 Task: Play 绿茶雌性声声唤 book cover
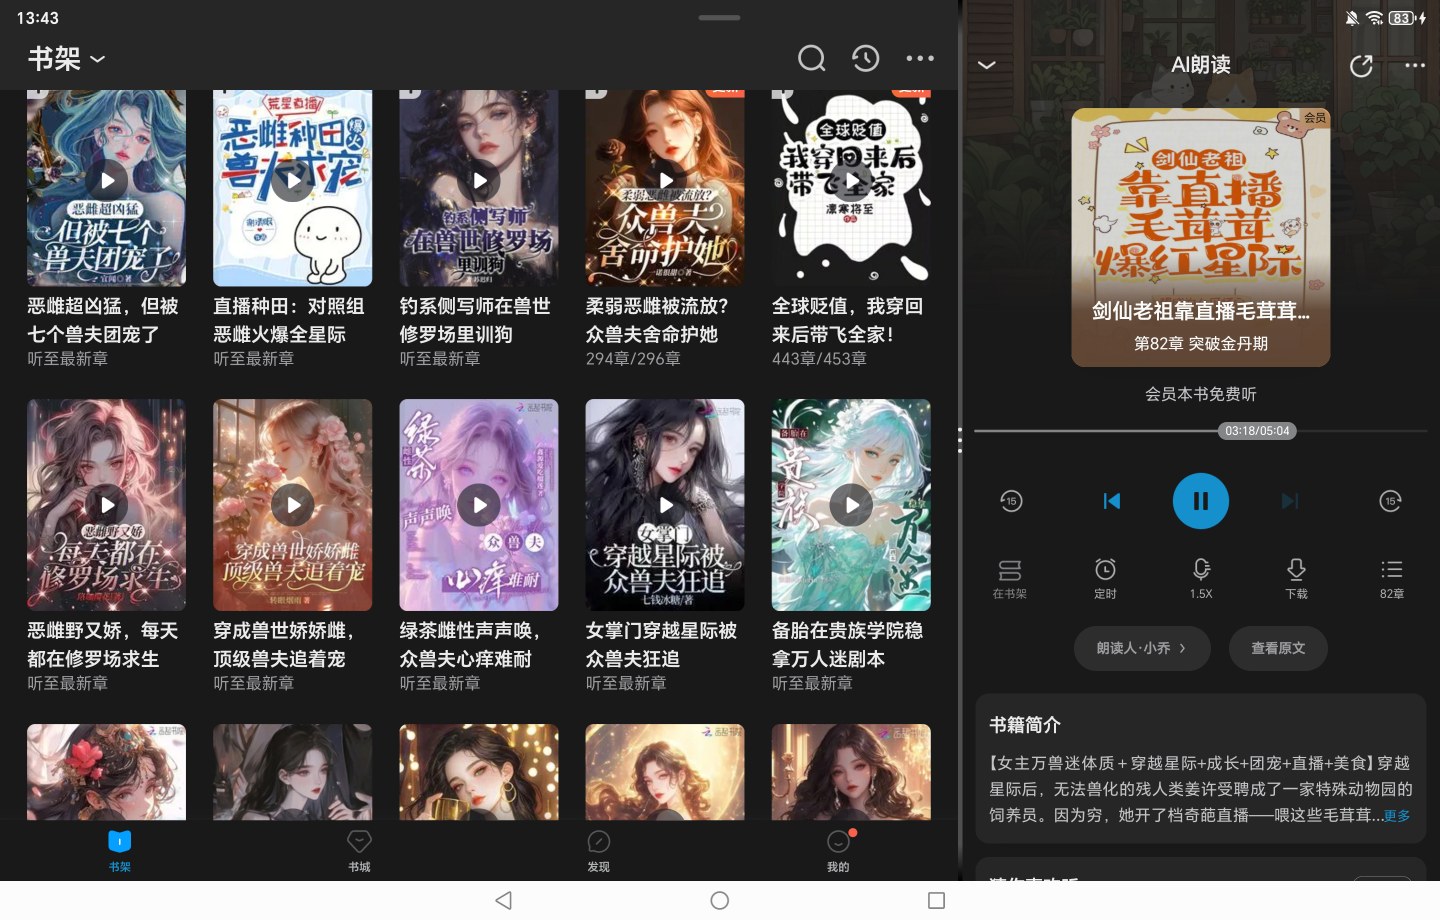(x=479, y=505)
